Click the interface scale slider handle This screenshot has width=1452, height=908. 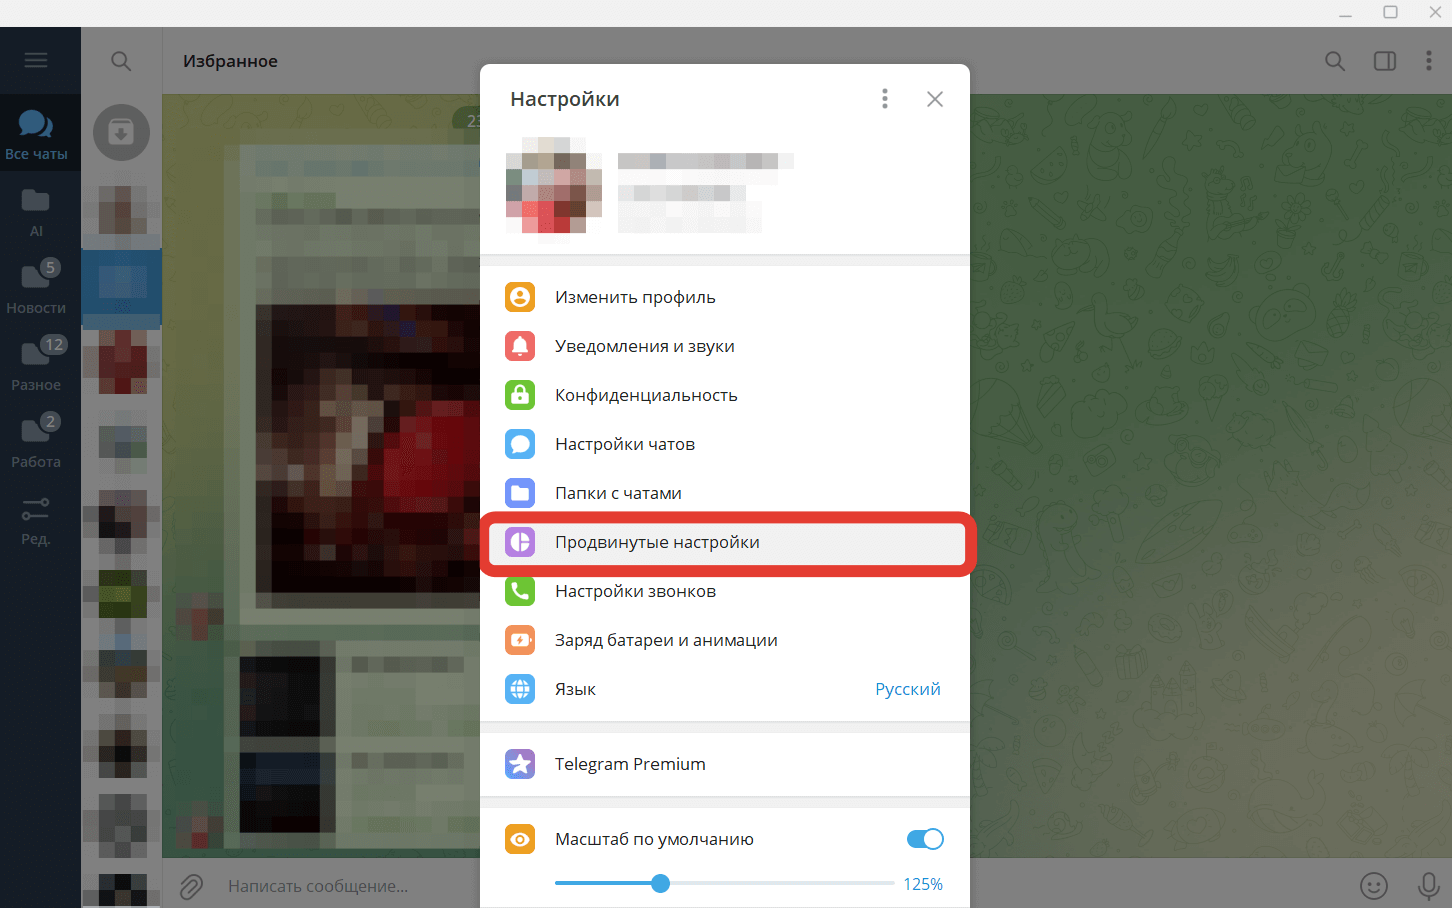660,883
